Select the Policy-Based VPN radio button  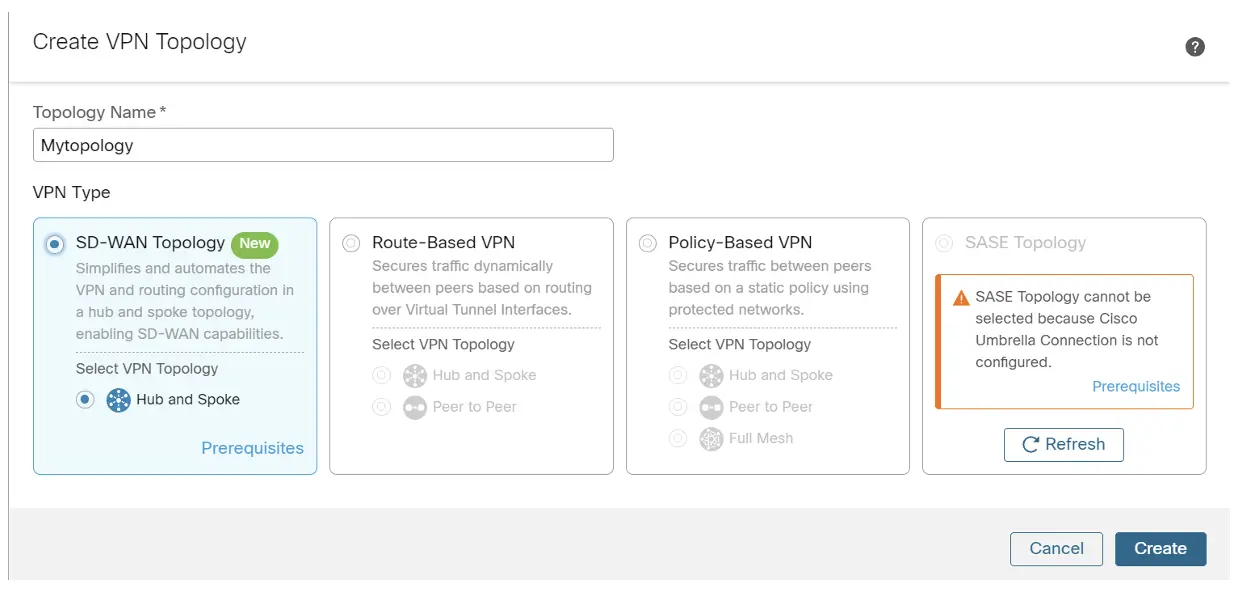647,243
